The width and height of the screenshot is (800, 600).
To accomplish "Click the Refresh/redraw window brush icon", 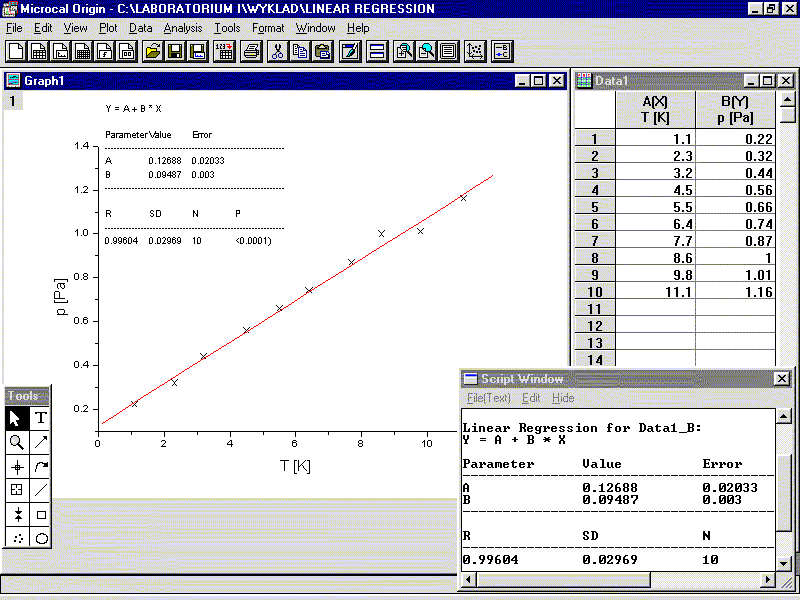I will pyautogui.click(x=349, y=52).
